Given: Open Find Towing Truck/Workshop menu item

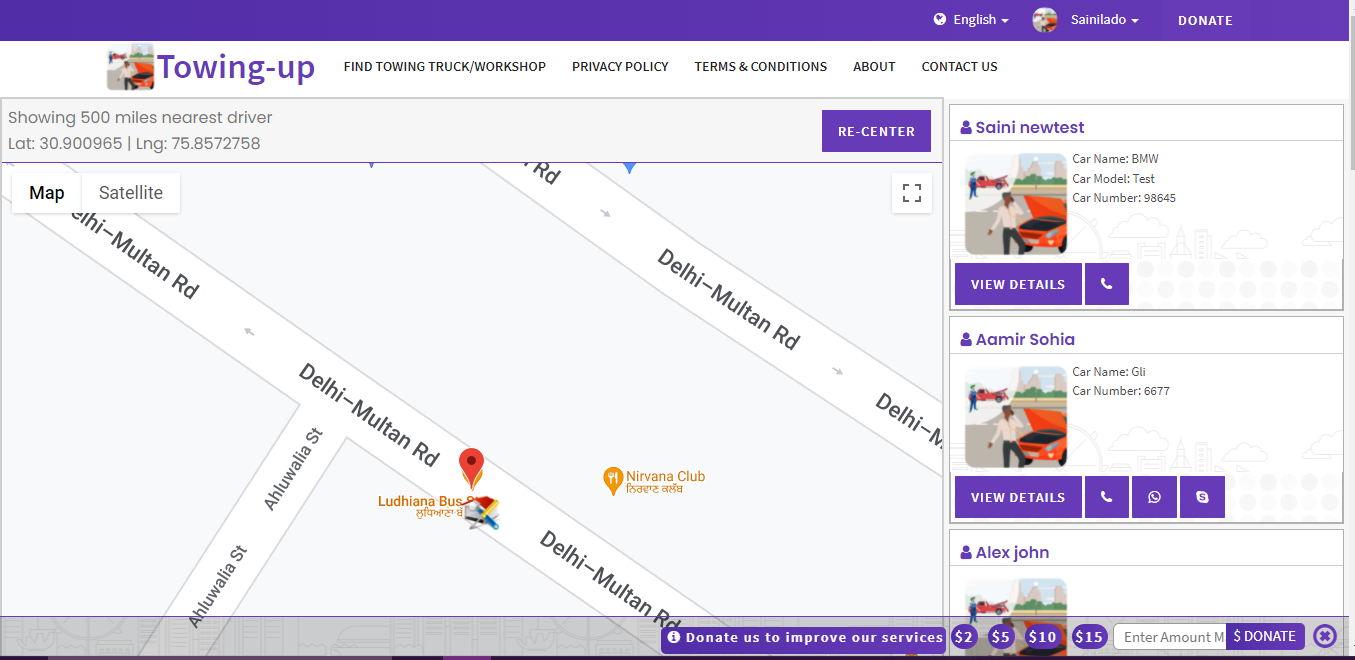Looking at the screenshot, I should click(x=445, y=67).
